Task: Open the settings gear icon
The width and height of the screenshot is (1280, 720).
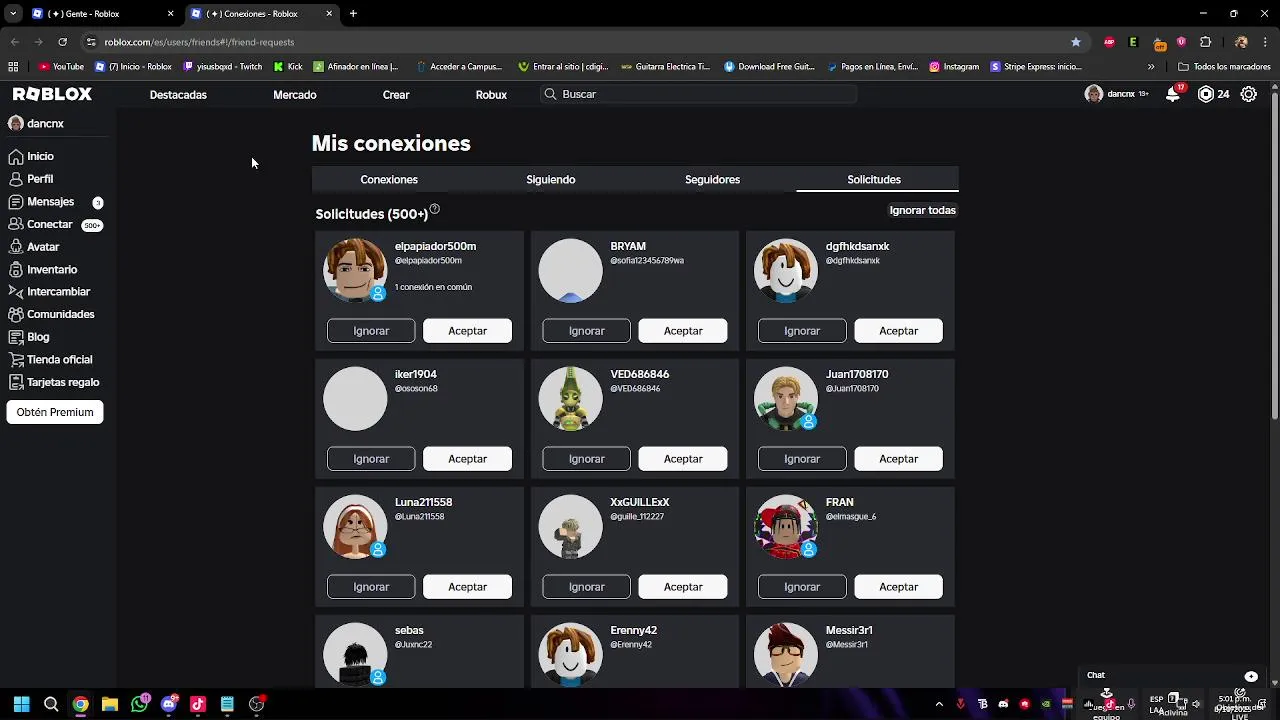Action: 1249,94
